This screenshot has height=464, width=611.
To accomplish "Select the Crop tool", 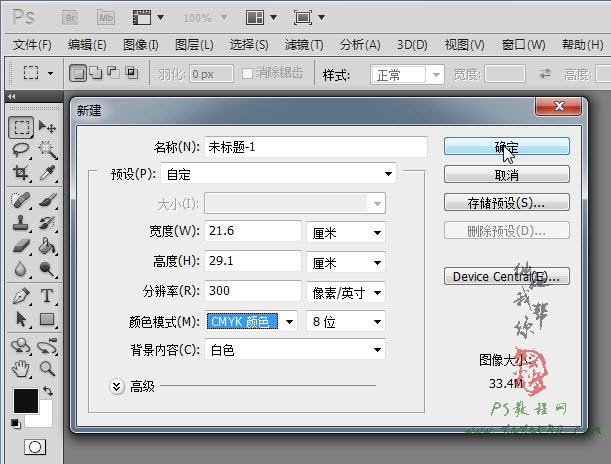I will click(21, 173).
